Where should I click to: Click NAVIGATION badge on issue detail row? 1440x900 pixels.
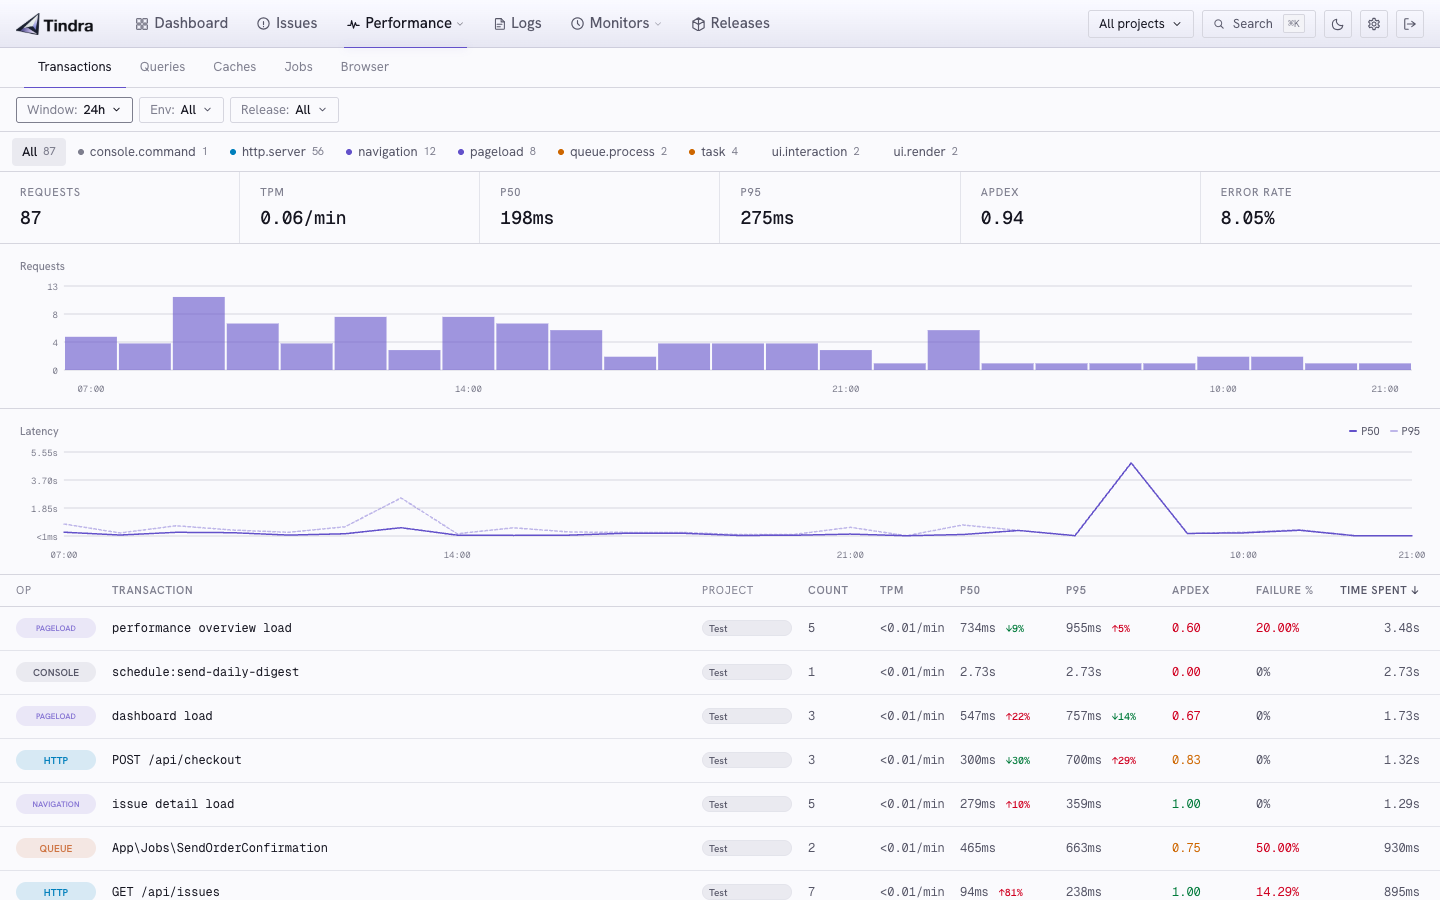(x=56, y=805)
